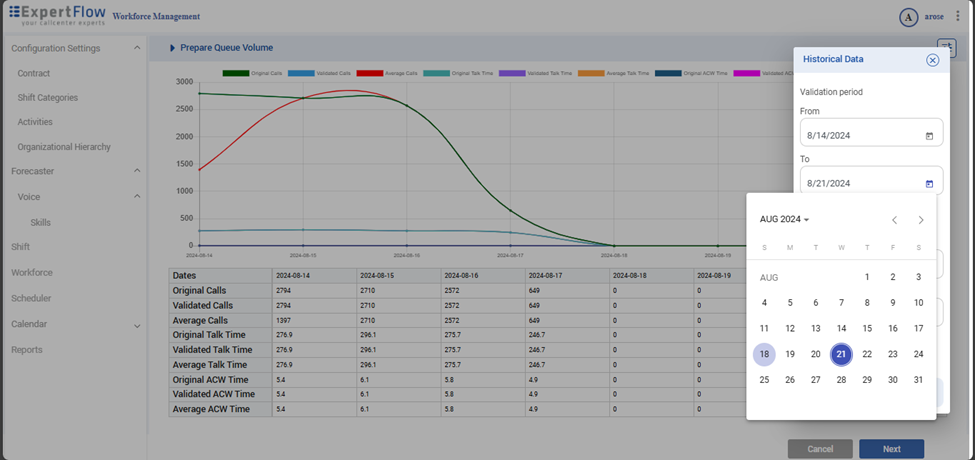Open the AUG 2024 month-year dropdown
This screenshot has width=975, height=460.
(784, 220)
